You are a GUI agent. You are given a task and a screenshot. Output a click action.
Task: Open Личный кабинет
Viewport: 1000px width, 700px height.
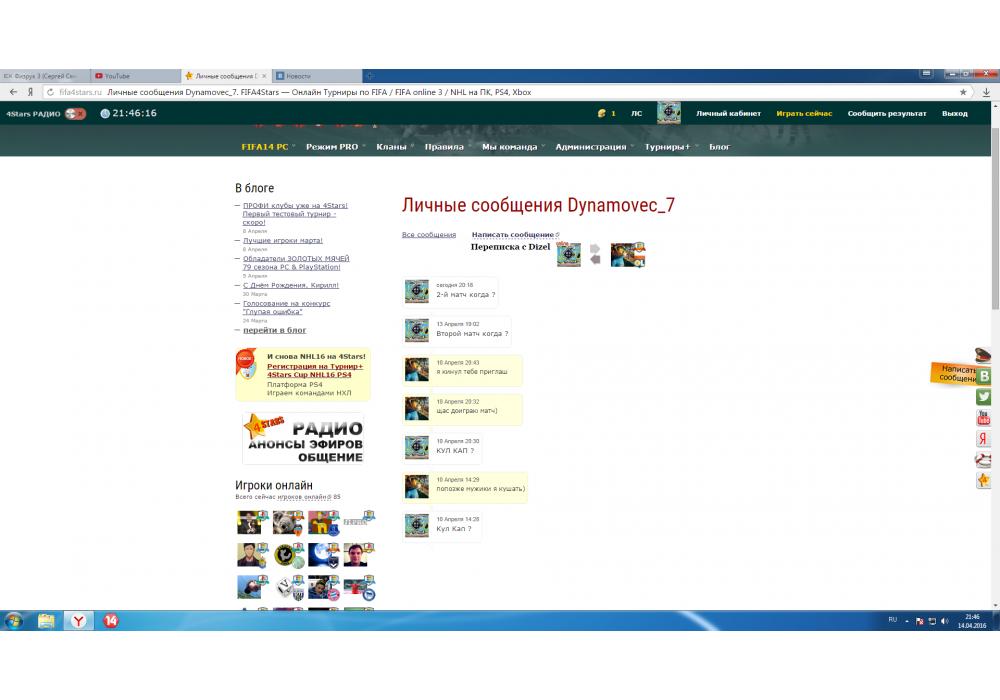[x=728, y=113]
